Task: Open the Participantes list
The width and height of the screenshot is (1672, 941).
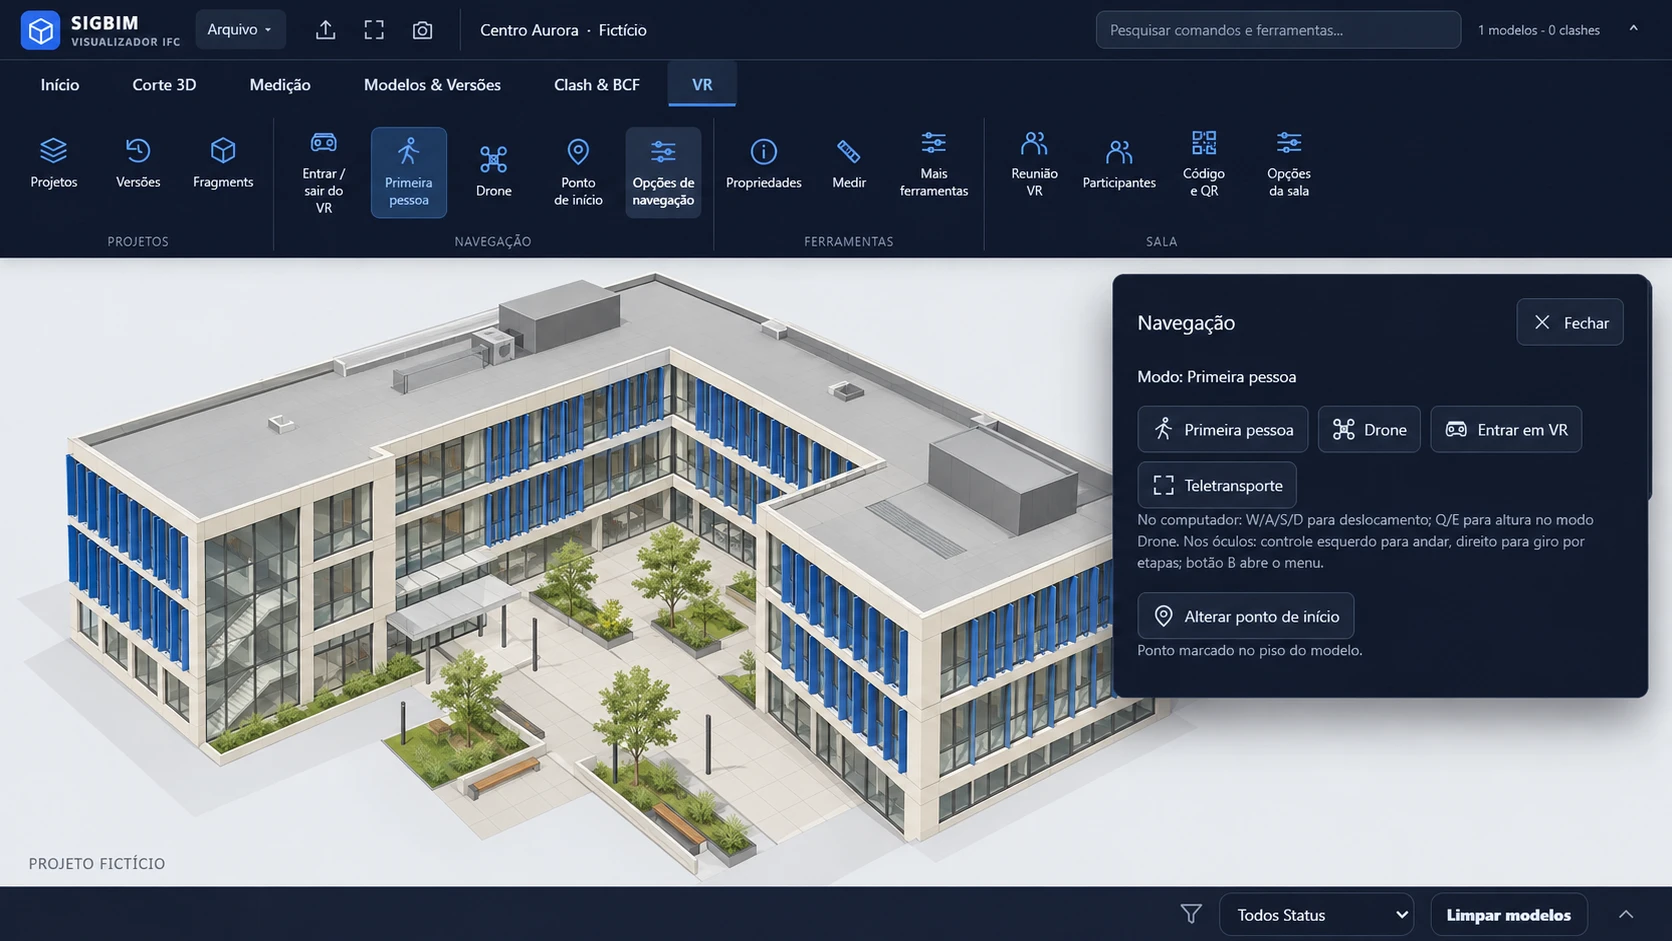Action: 1119,163
